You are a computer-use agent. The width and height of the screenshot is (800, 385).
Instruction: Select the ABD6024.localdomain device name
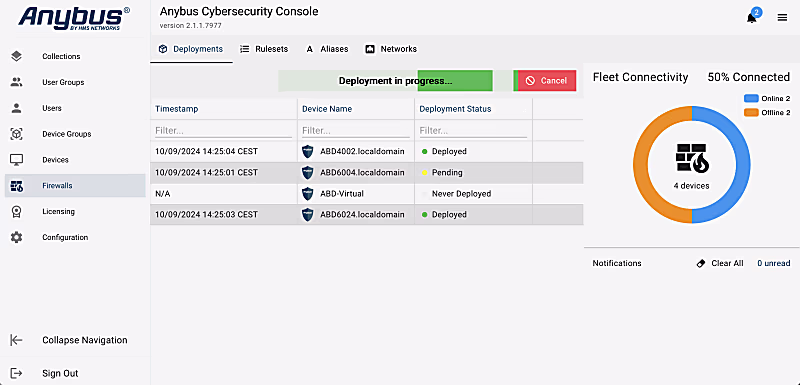click(362, 215)
